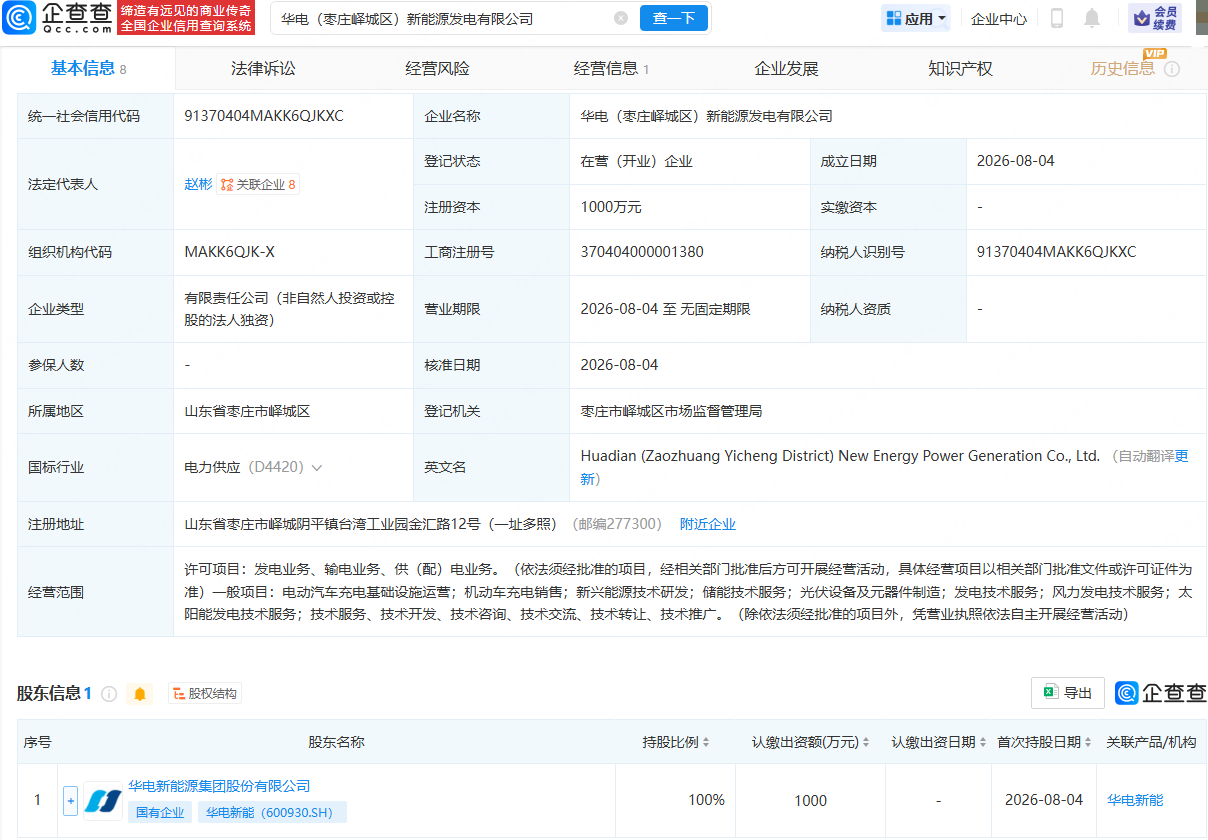Click the 100% shareholding ratio cell
The width and height of the screenshot is (1208, 840).
pos(706,800)
